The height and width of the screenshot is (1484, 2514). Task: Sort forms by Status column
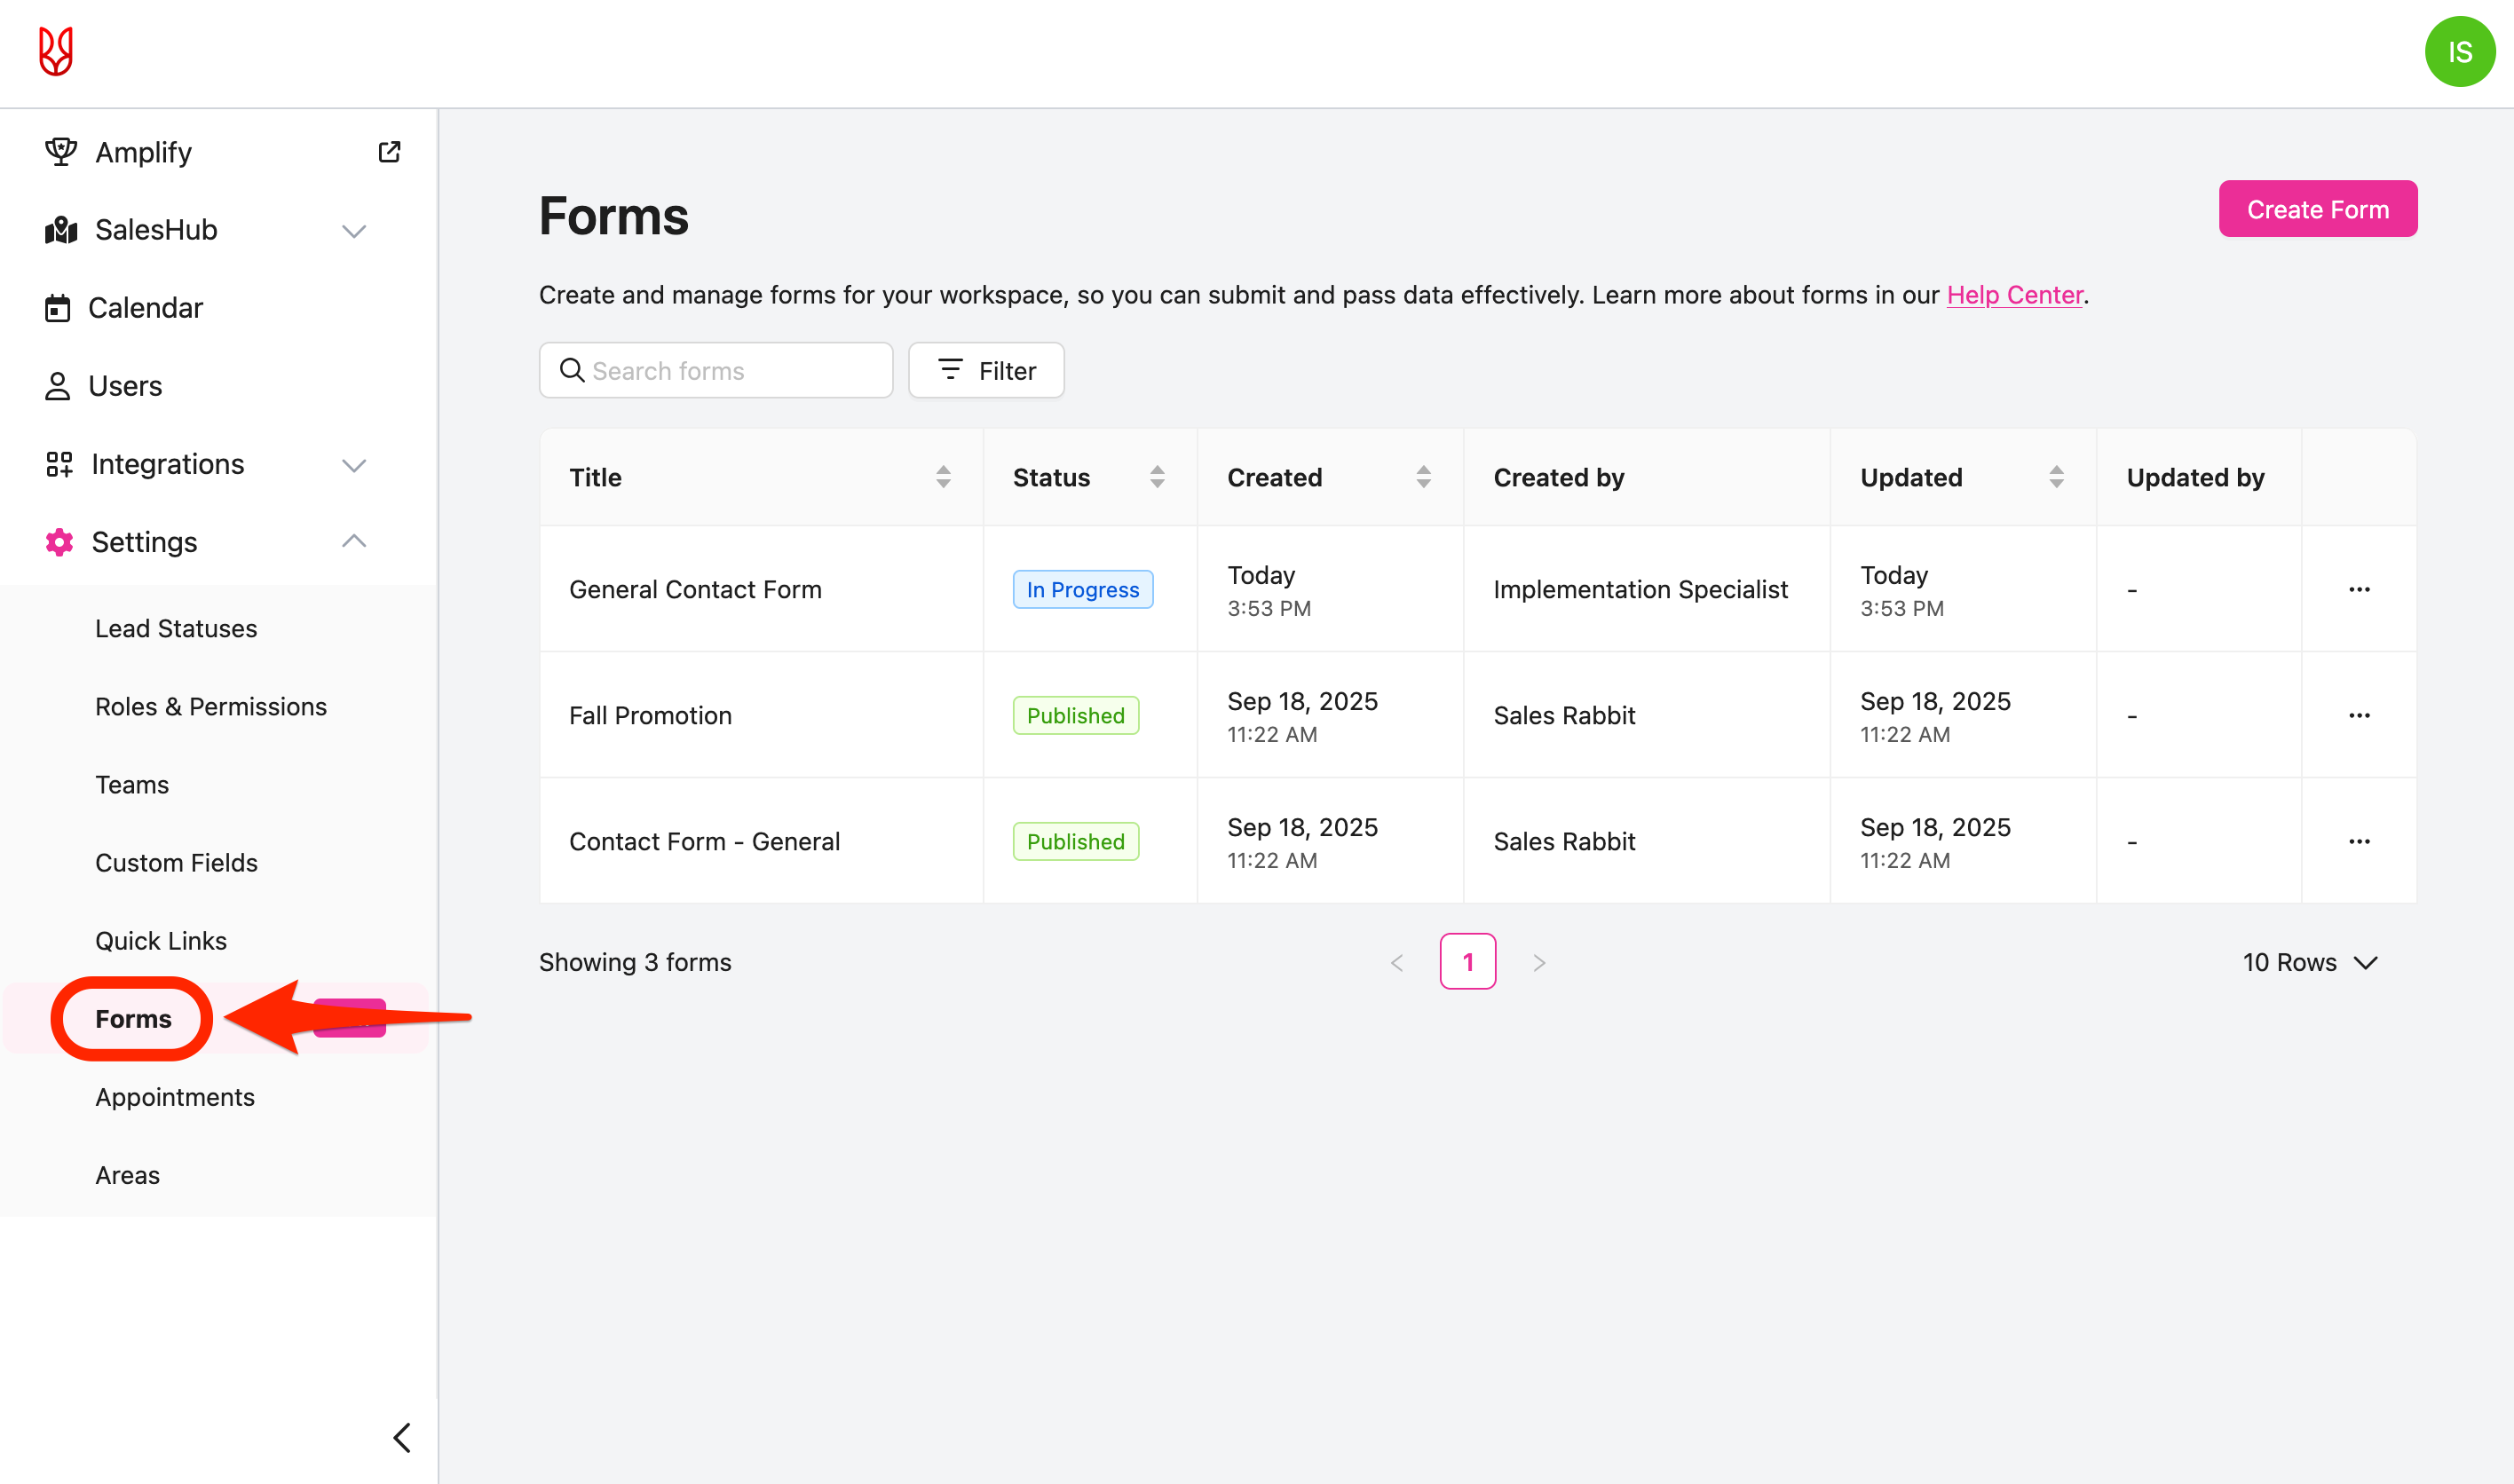tap(1157, 477)
